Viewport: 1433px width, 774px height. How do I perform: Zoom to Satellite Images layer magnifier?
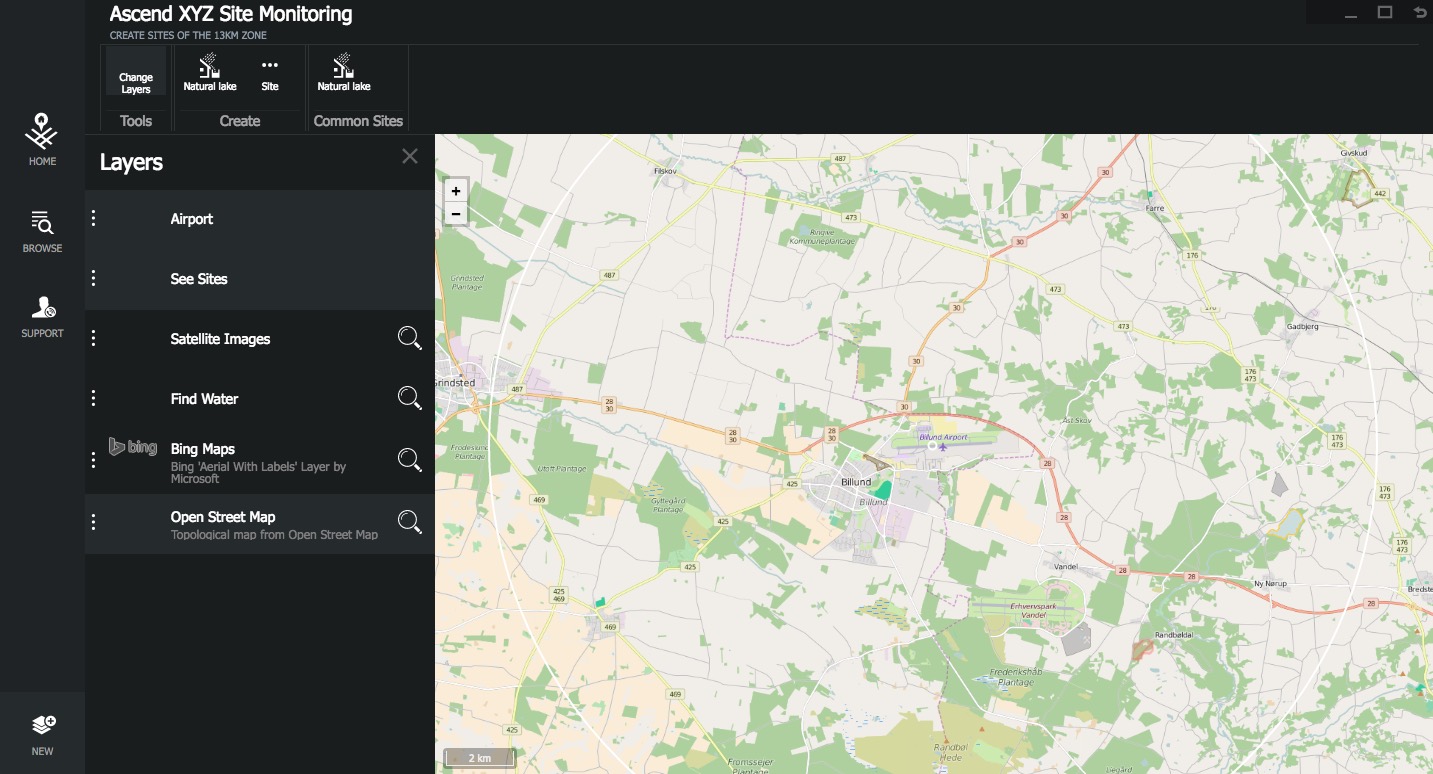(x=409, y=338)
